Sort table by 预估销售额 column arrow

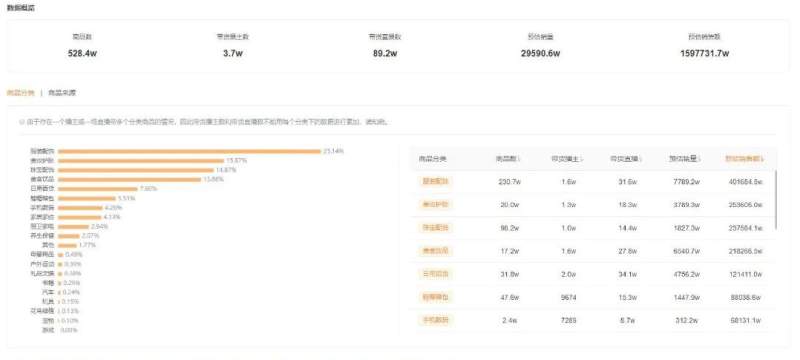point(763,159)
